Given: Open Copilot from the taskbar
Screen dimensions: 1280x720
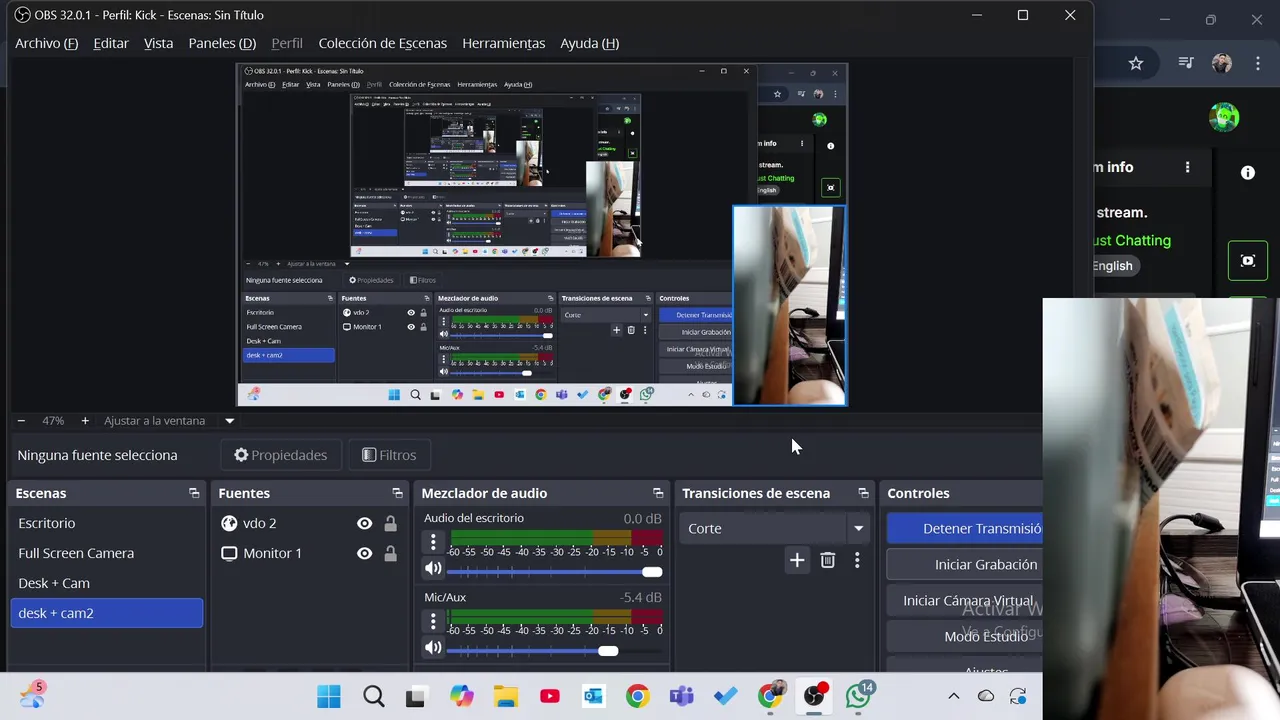Looking at the screenshot, I should pos(461,697).
